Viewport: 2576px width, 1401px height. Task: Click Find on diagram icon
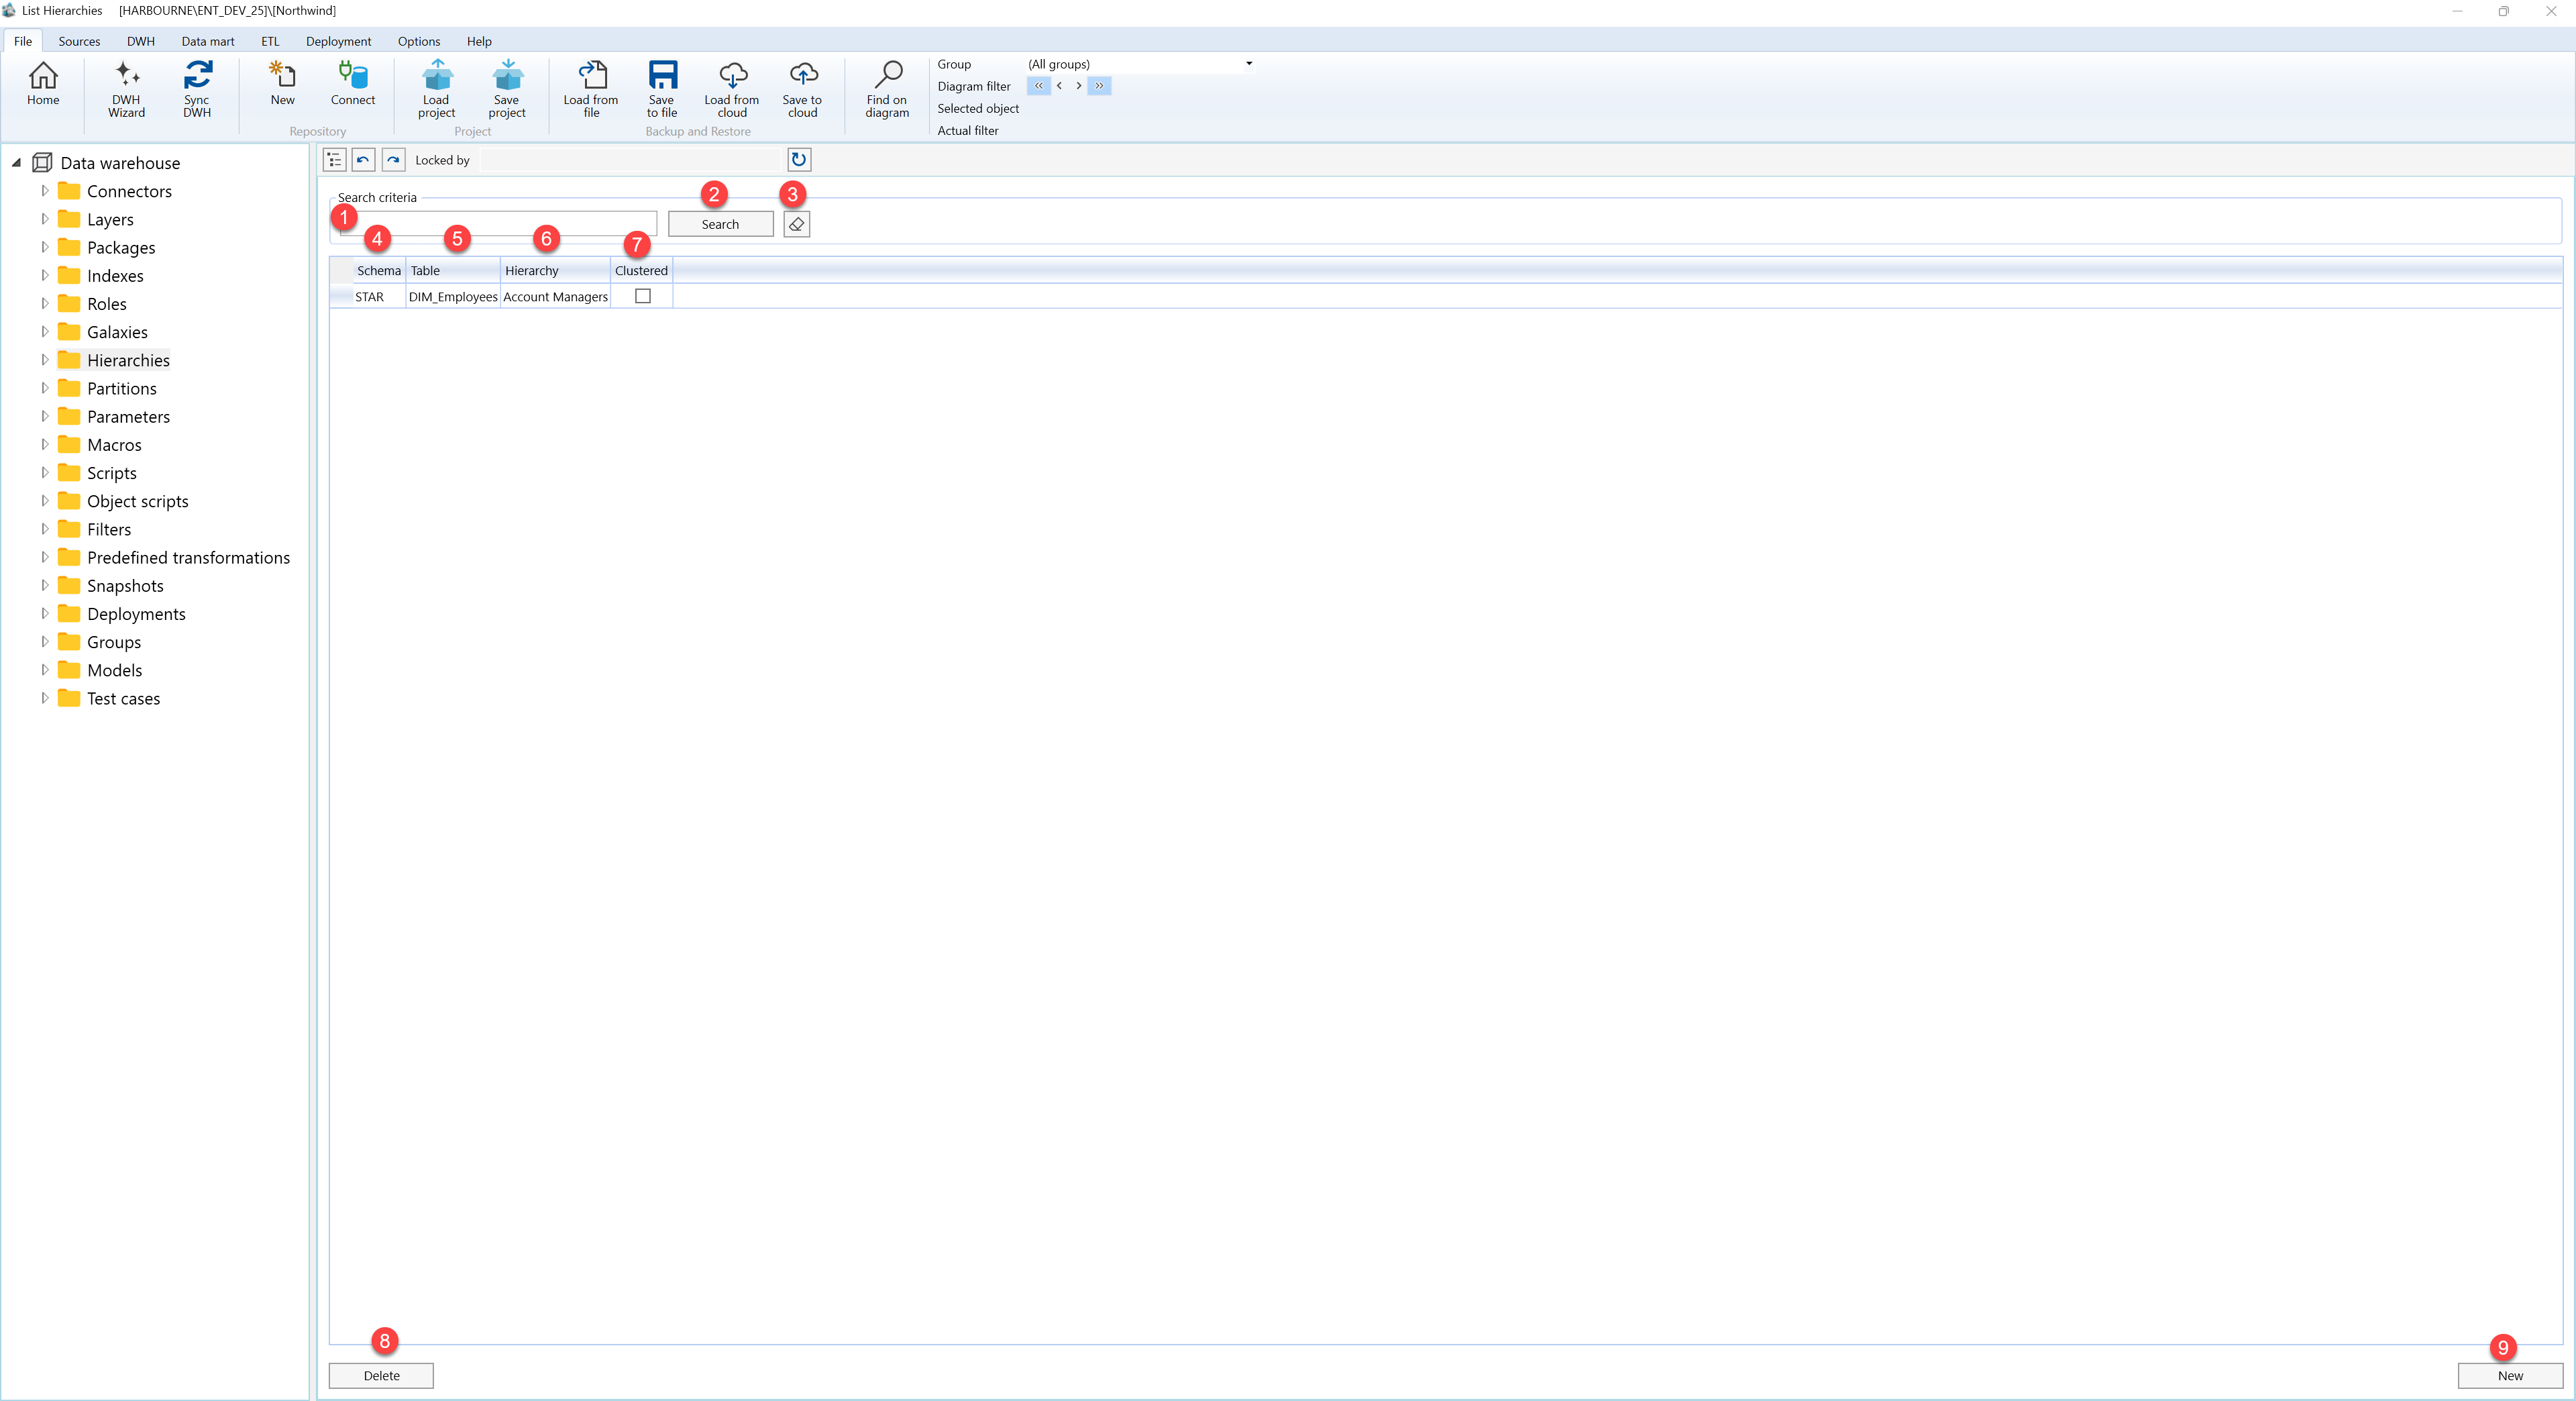click(x=887, y=90)
